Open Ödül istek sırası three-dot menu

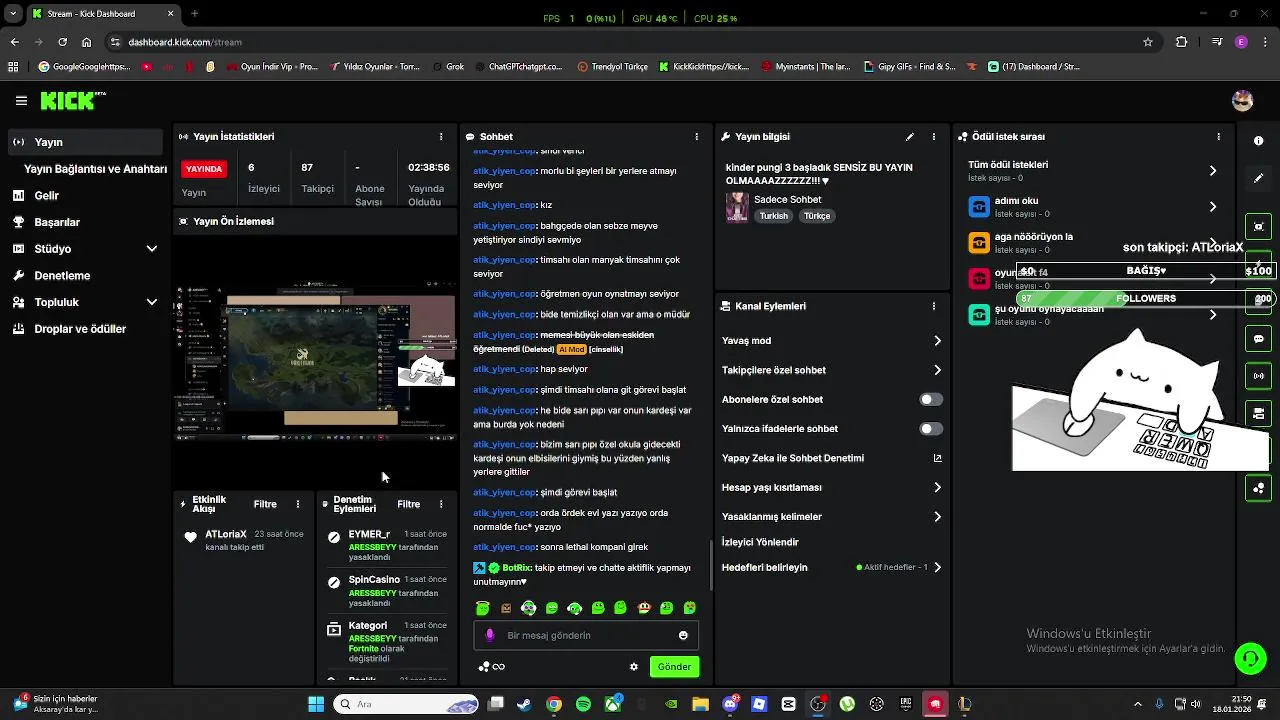point(1218,136)
